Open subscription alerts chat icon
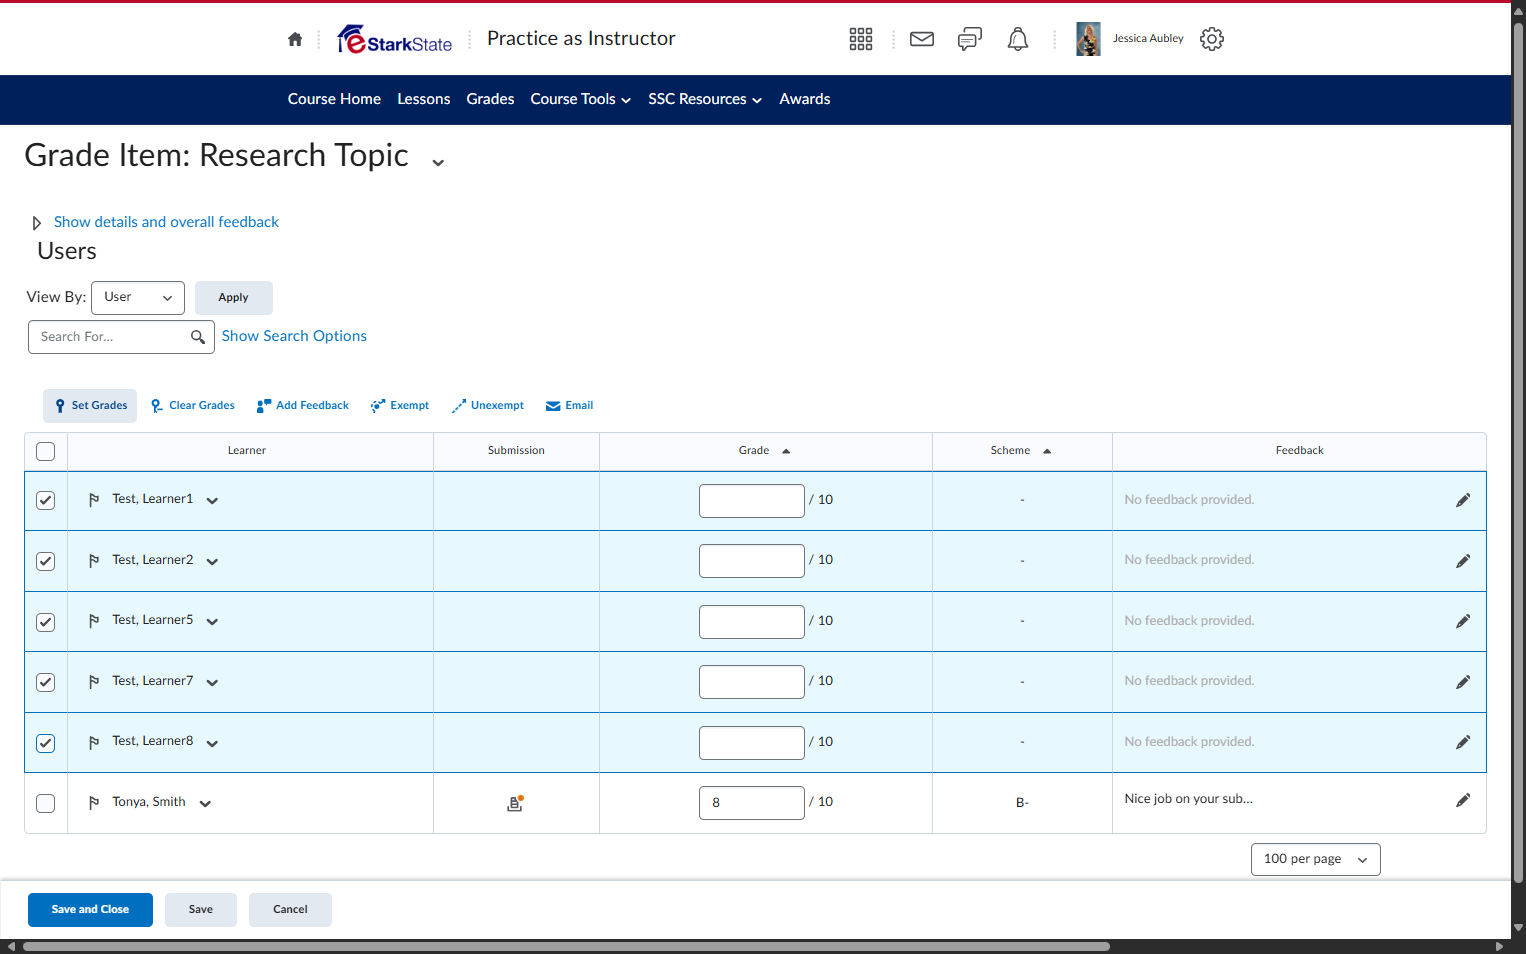Screen dimensions: 1526x954 pyautogui.click(x=970, y=39)
